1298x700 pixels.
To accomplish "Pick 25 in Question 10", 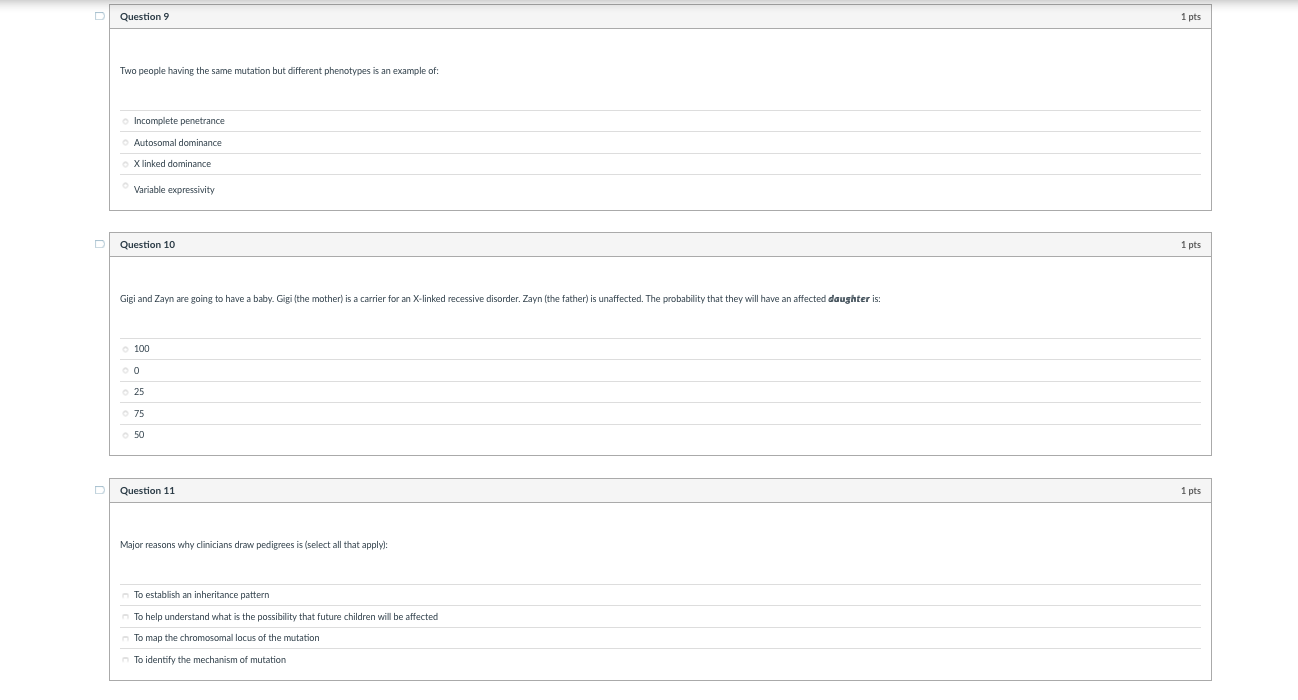I will click(126, 392).
